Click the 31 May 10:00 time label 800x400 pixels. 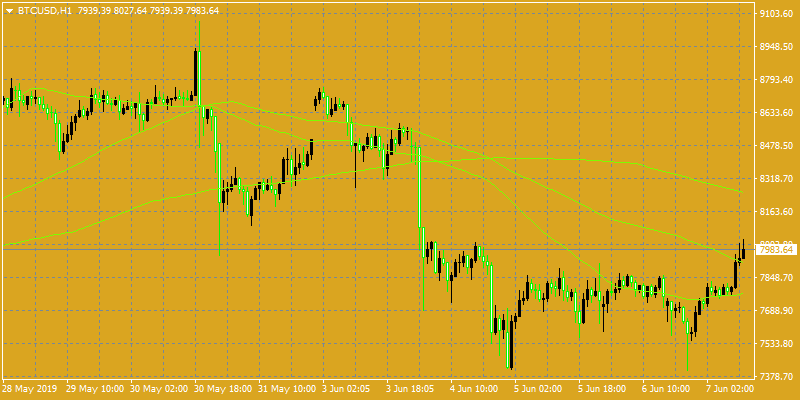click(287, 388)
